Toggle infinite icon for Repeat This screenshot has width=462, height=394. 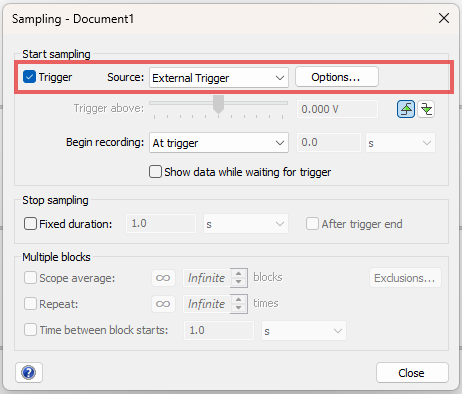click(163, 304)
